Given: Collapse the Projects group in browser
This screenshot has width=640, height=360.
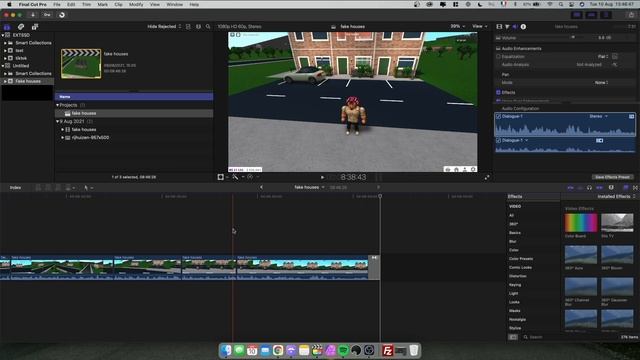Looking at the screenshot, I should [58, 105].
